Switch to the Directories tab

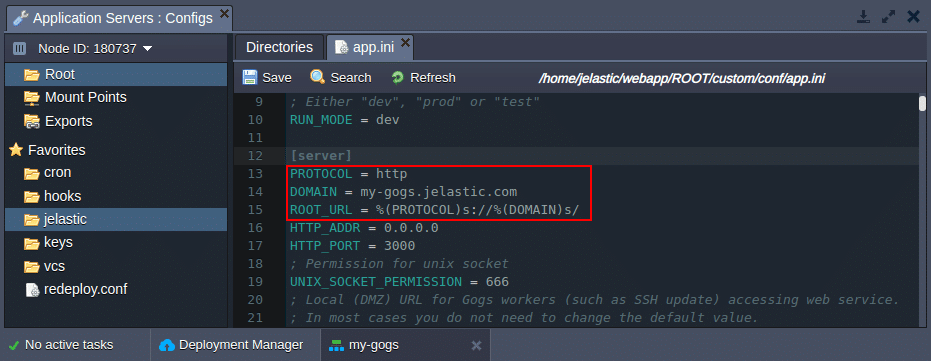(279, 48)
